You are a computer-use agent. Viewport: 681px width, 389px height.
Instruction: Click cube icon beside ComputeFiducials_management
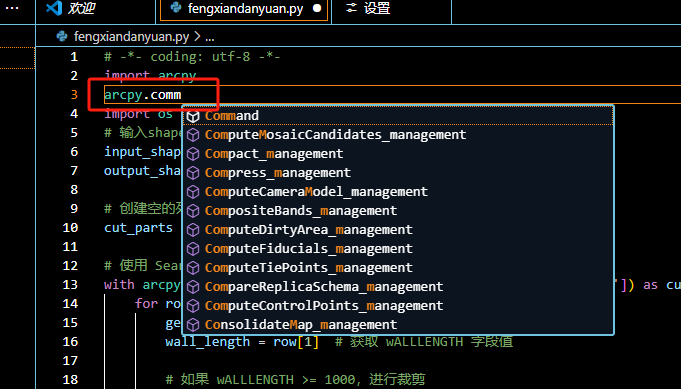pyautogui.click(x=193, y=249)
